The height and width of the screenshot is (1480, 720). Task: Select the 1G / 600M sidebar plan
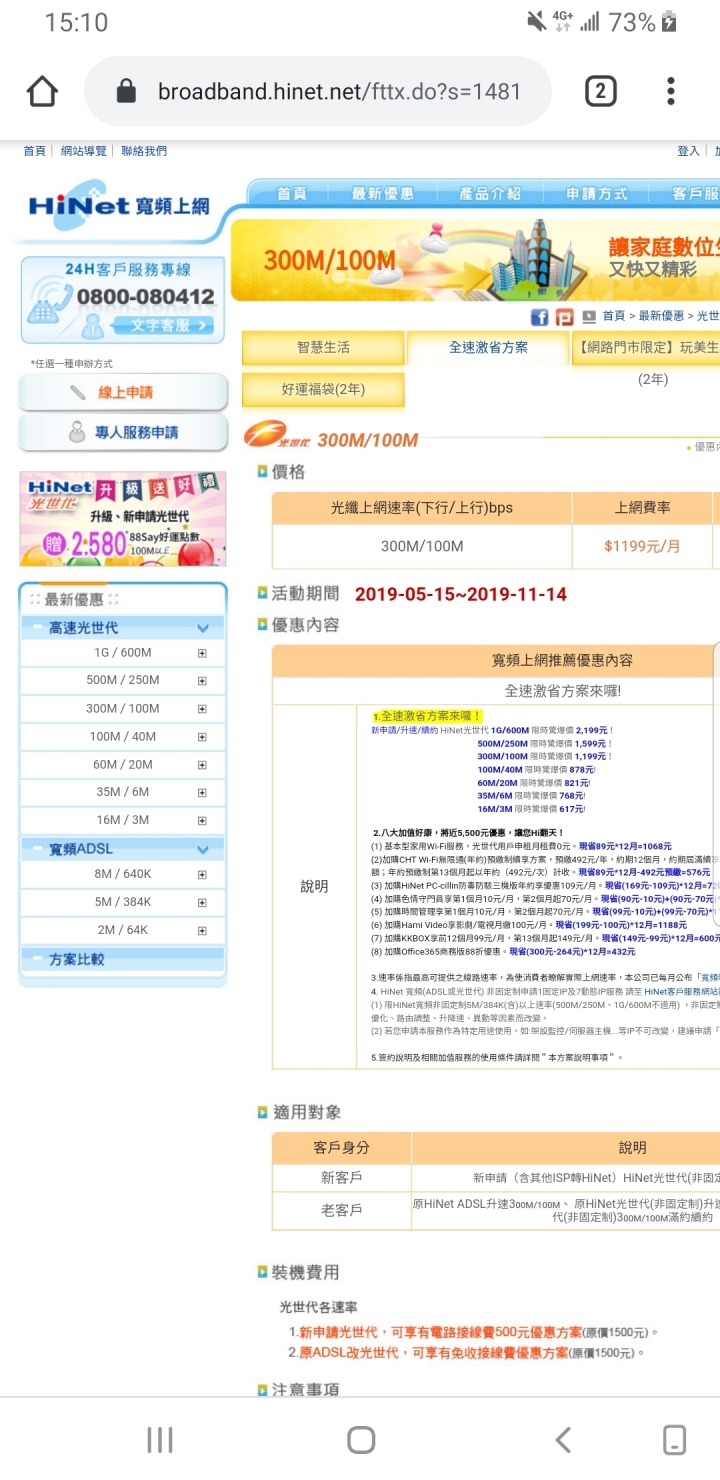tap(123, 653)
